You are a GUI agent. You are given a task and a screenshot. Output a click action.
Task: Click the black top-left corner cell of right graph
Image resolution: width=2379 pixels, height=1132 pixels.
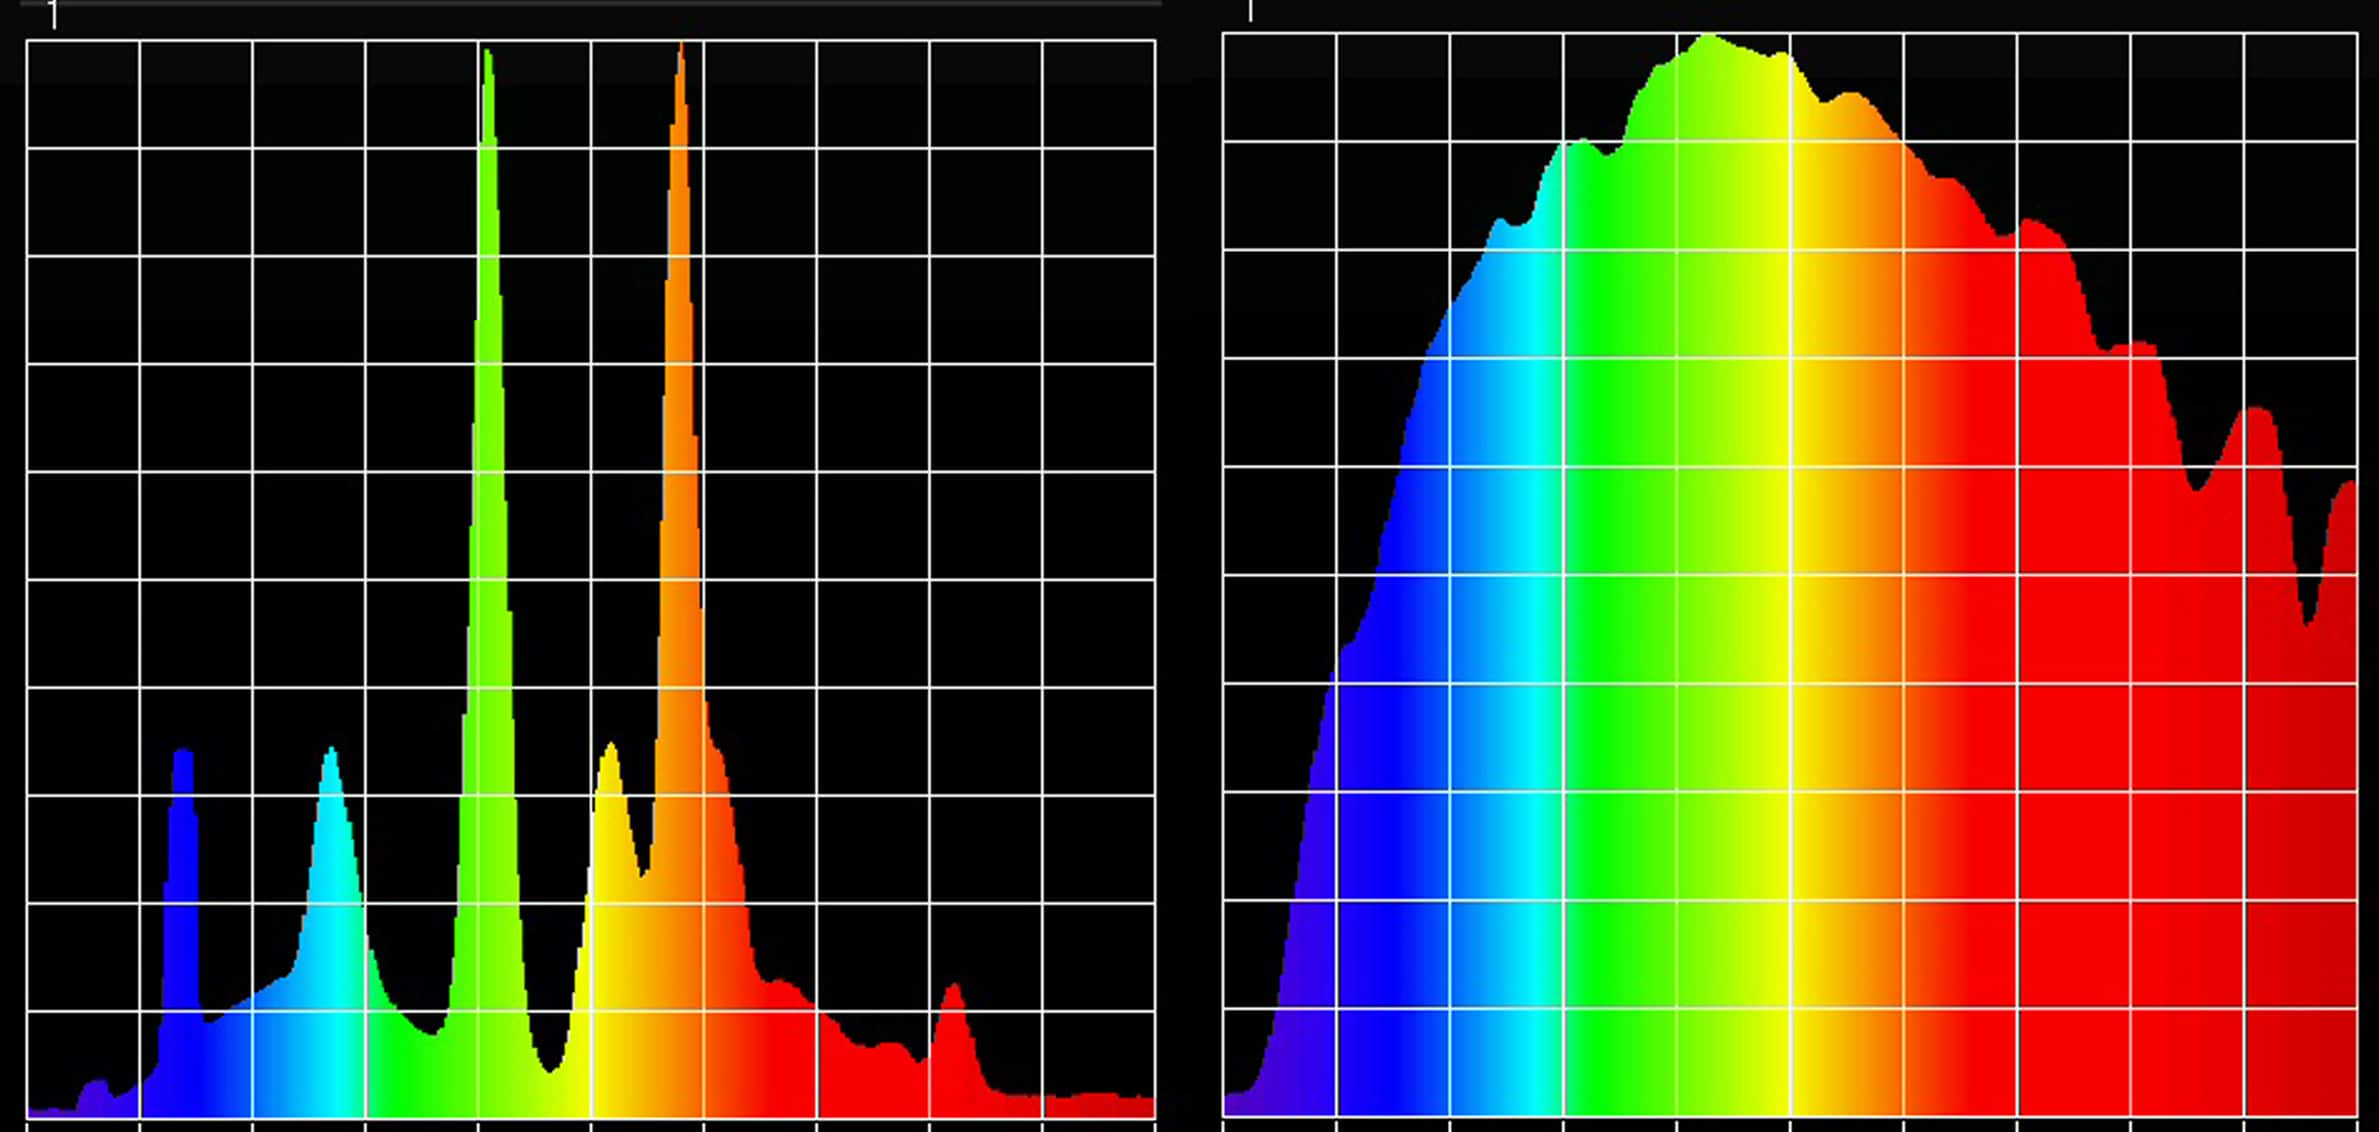1279,87
